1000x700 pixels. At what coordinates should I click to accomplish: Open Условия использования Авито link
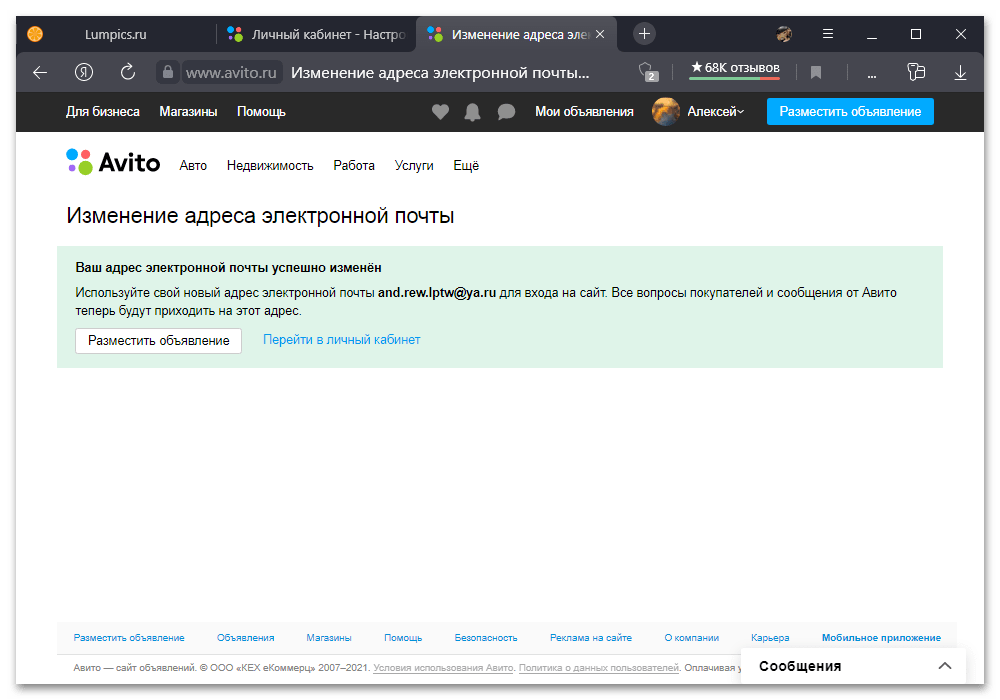click(443, 667)
